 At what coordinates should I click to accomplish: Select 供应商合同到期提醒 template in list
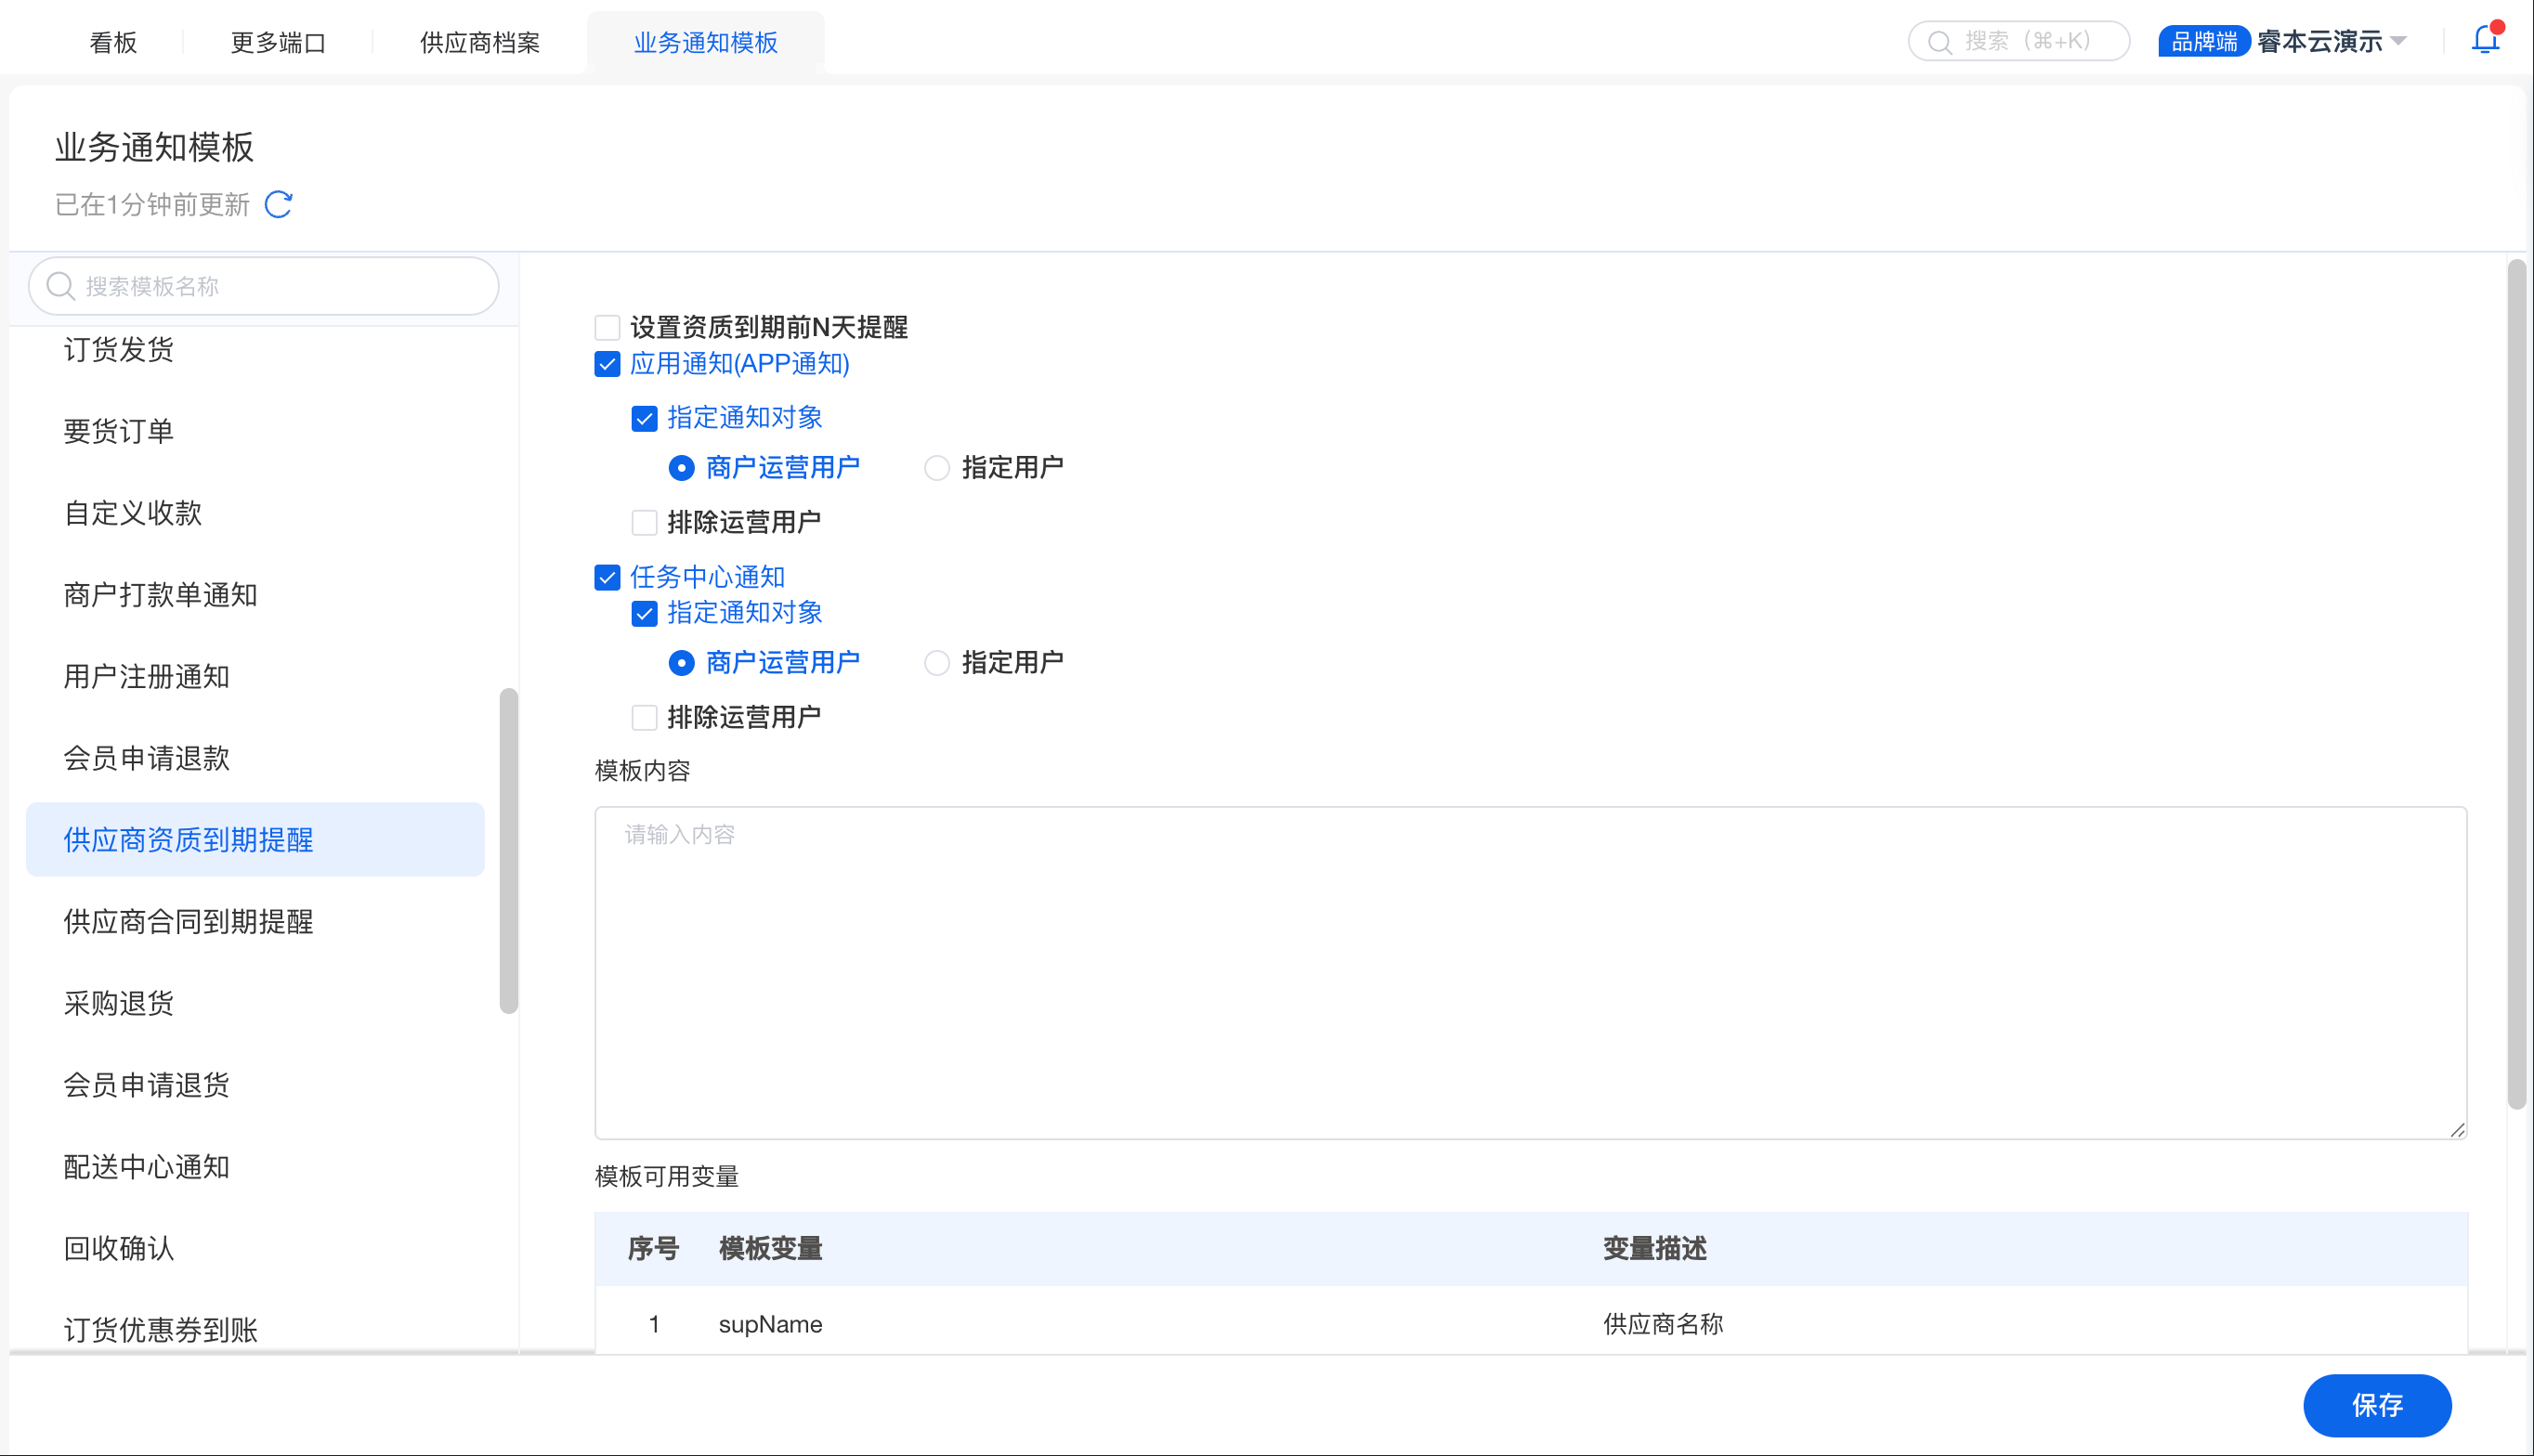pos(188,921)
